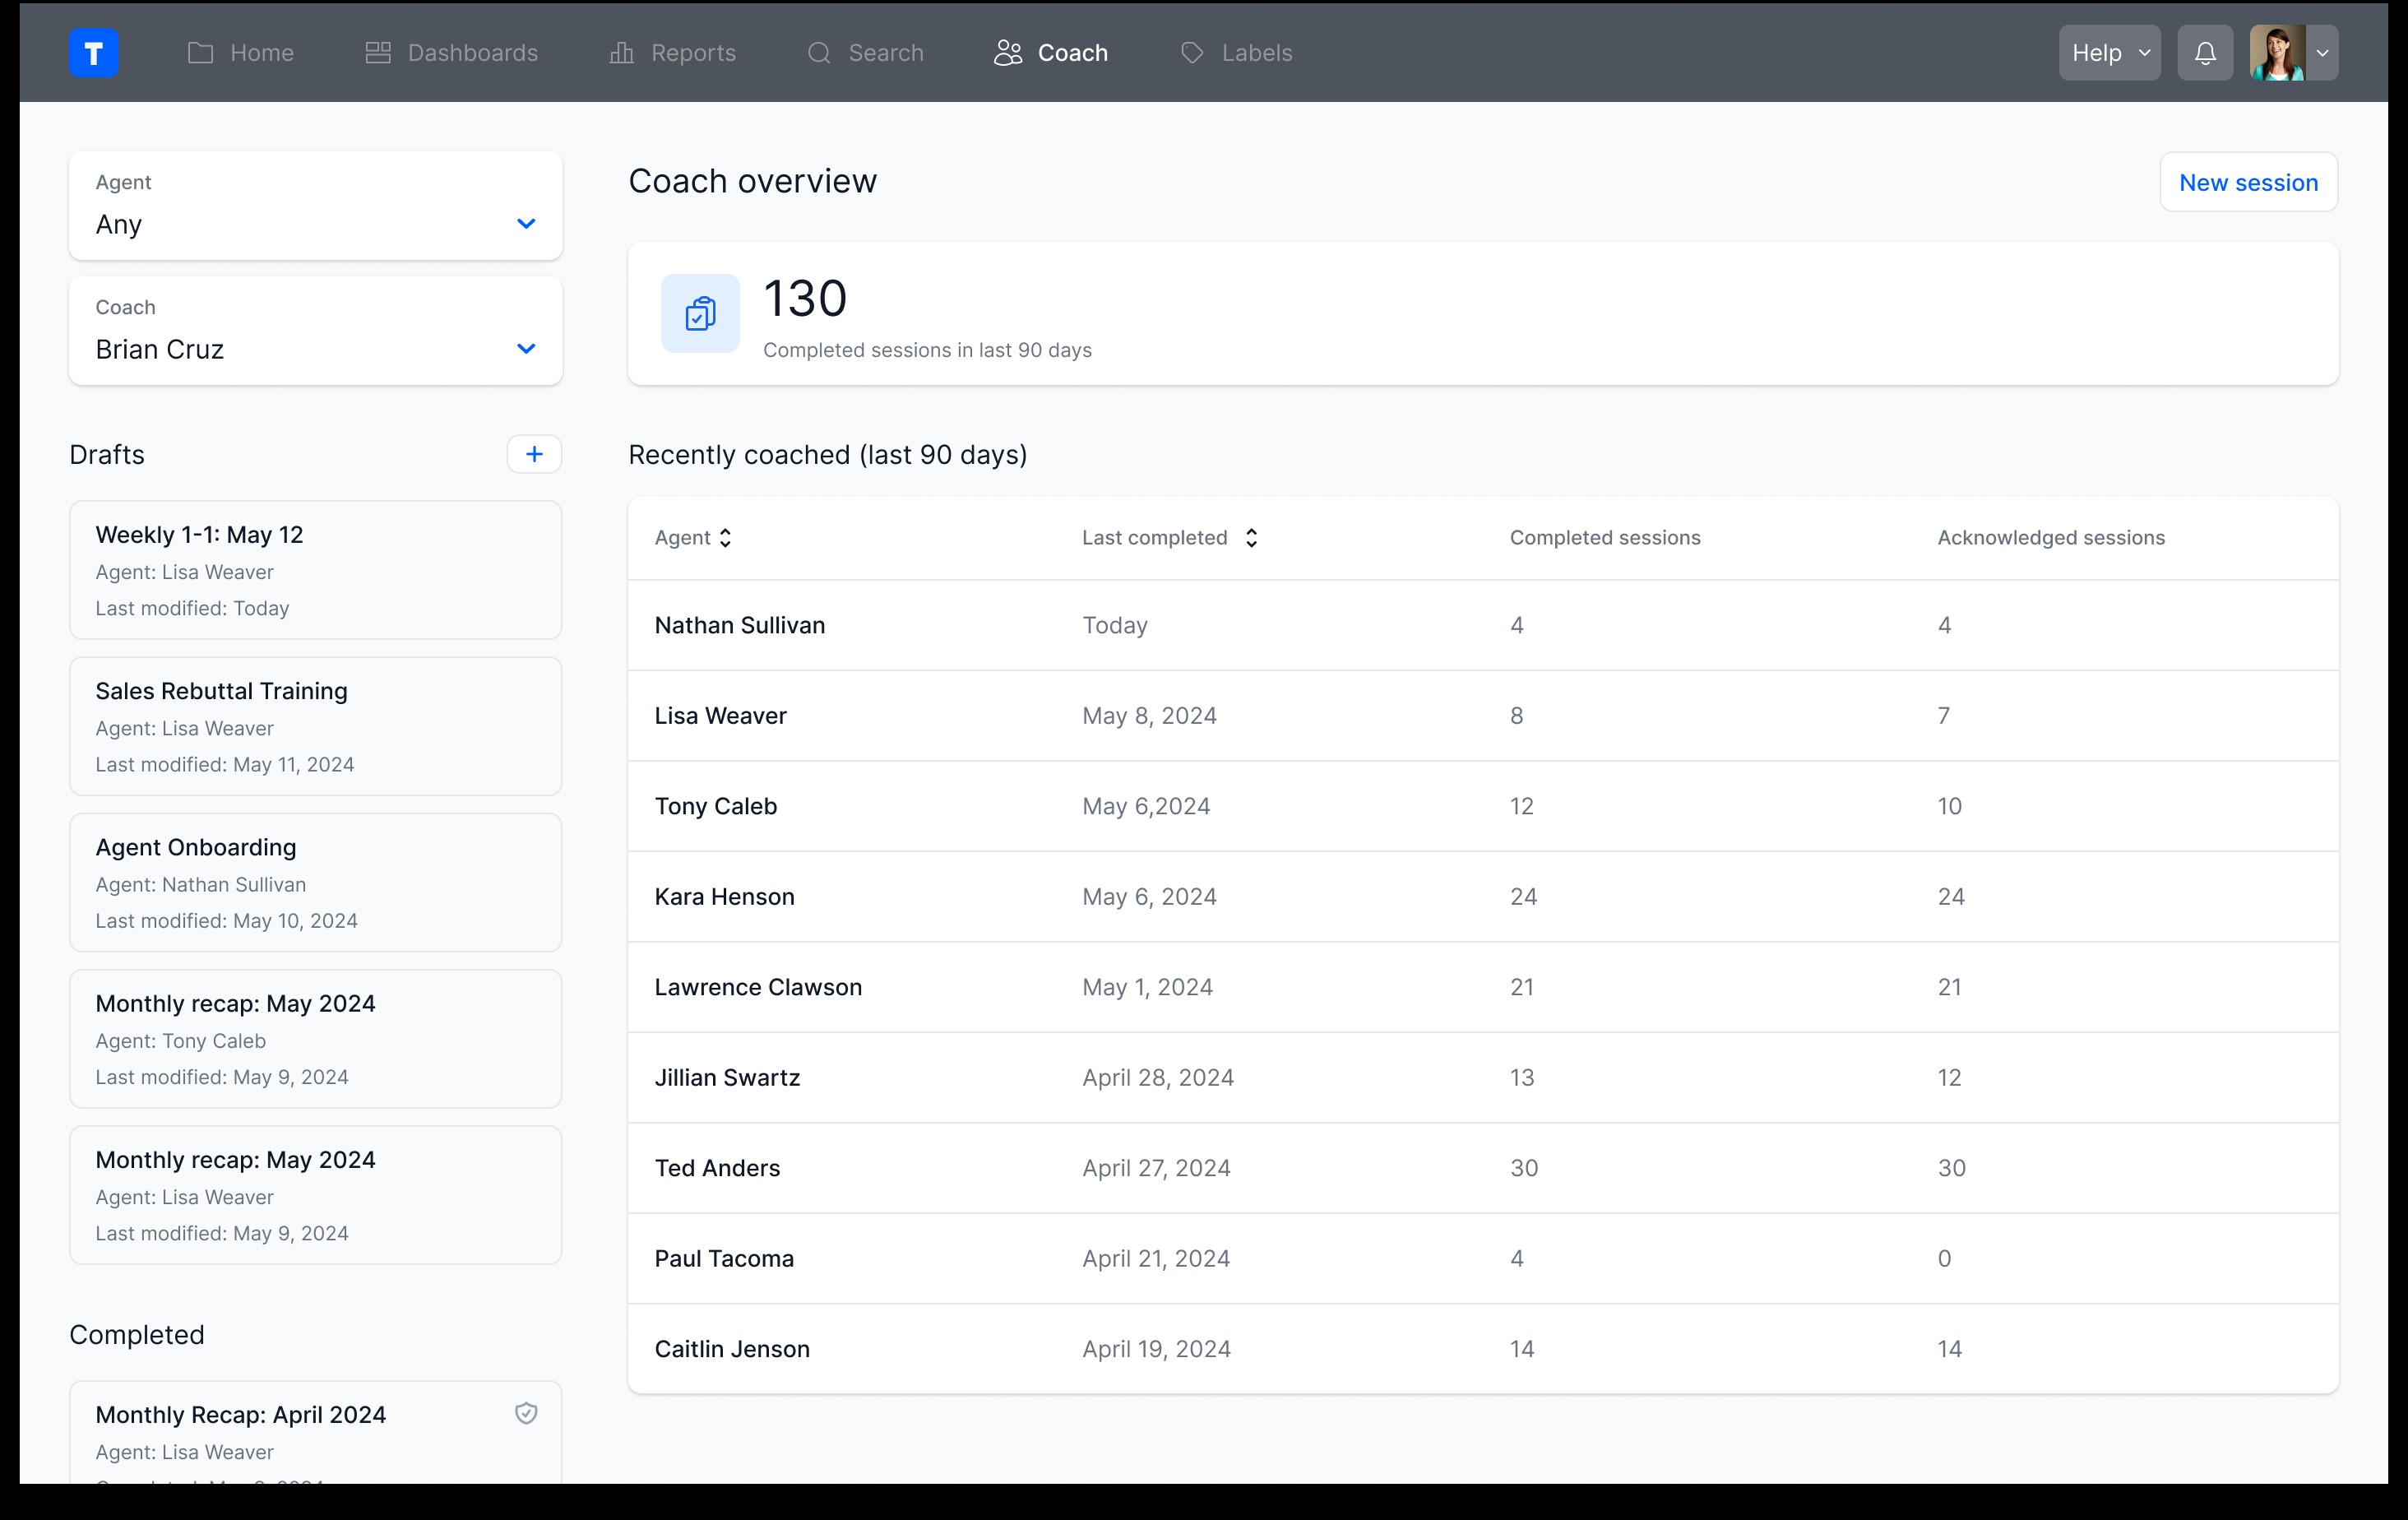Select the Search navigation item
Image resolution: width=2408 pixels, height=1520 pixels.
[866, 53]
